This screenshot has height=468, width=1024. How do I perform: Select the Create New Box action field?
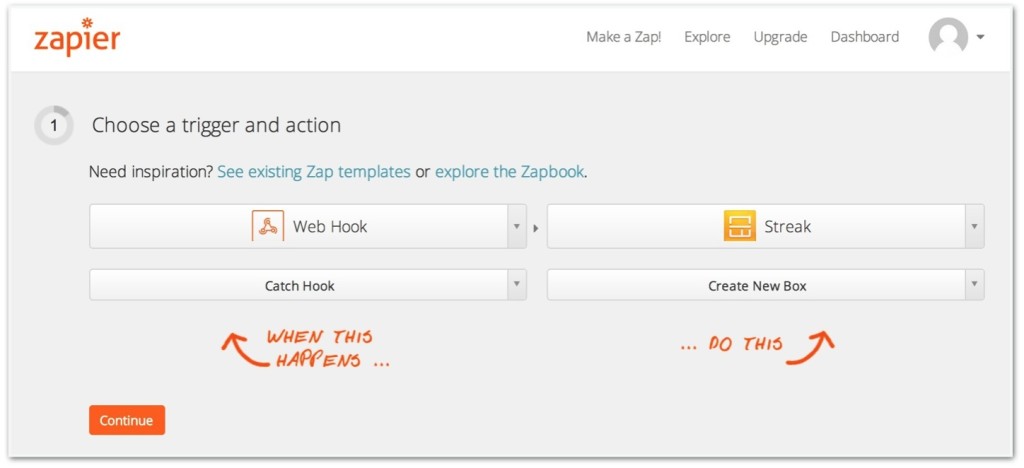[x=757, y=285]
